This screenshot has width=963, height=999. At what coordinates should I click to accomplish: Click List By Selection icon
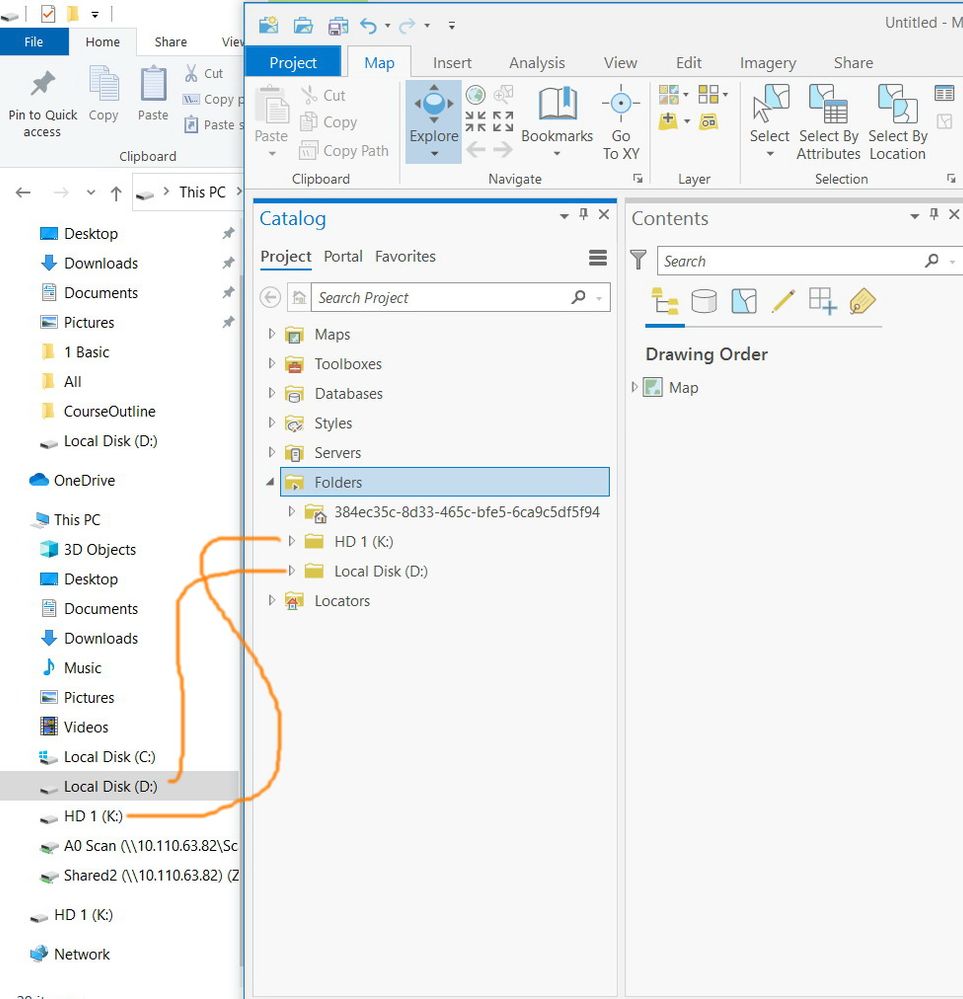(x=744, y=301)
